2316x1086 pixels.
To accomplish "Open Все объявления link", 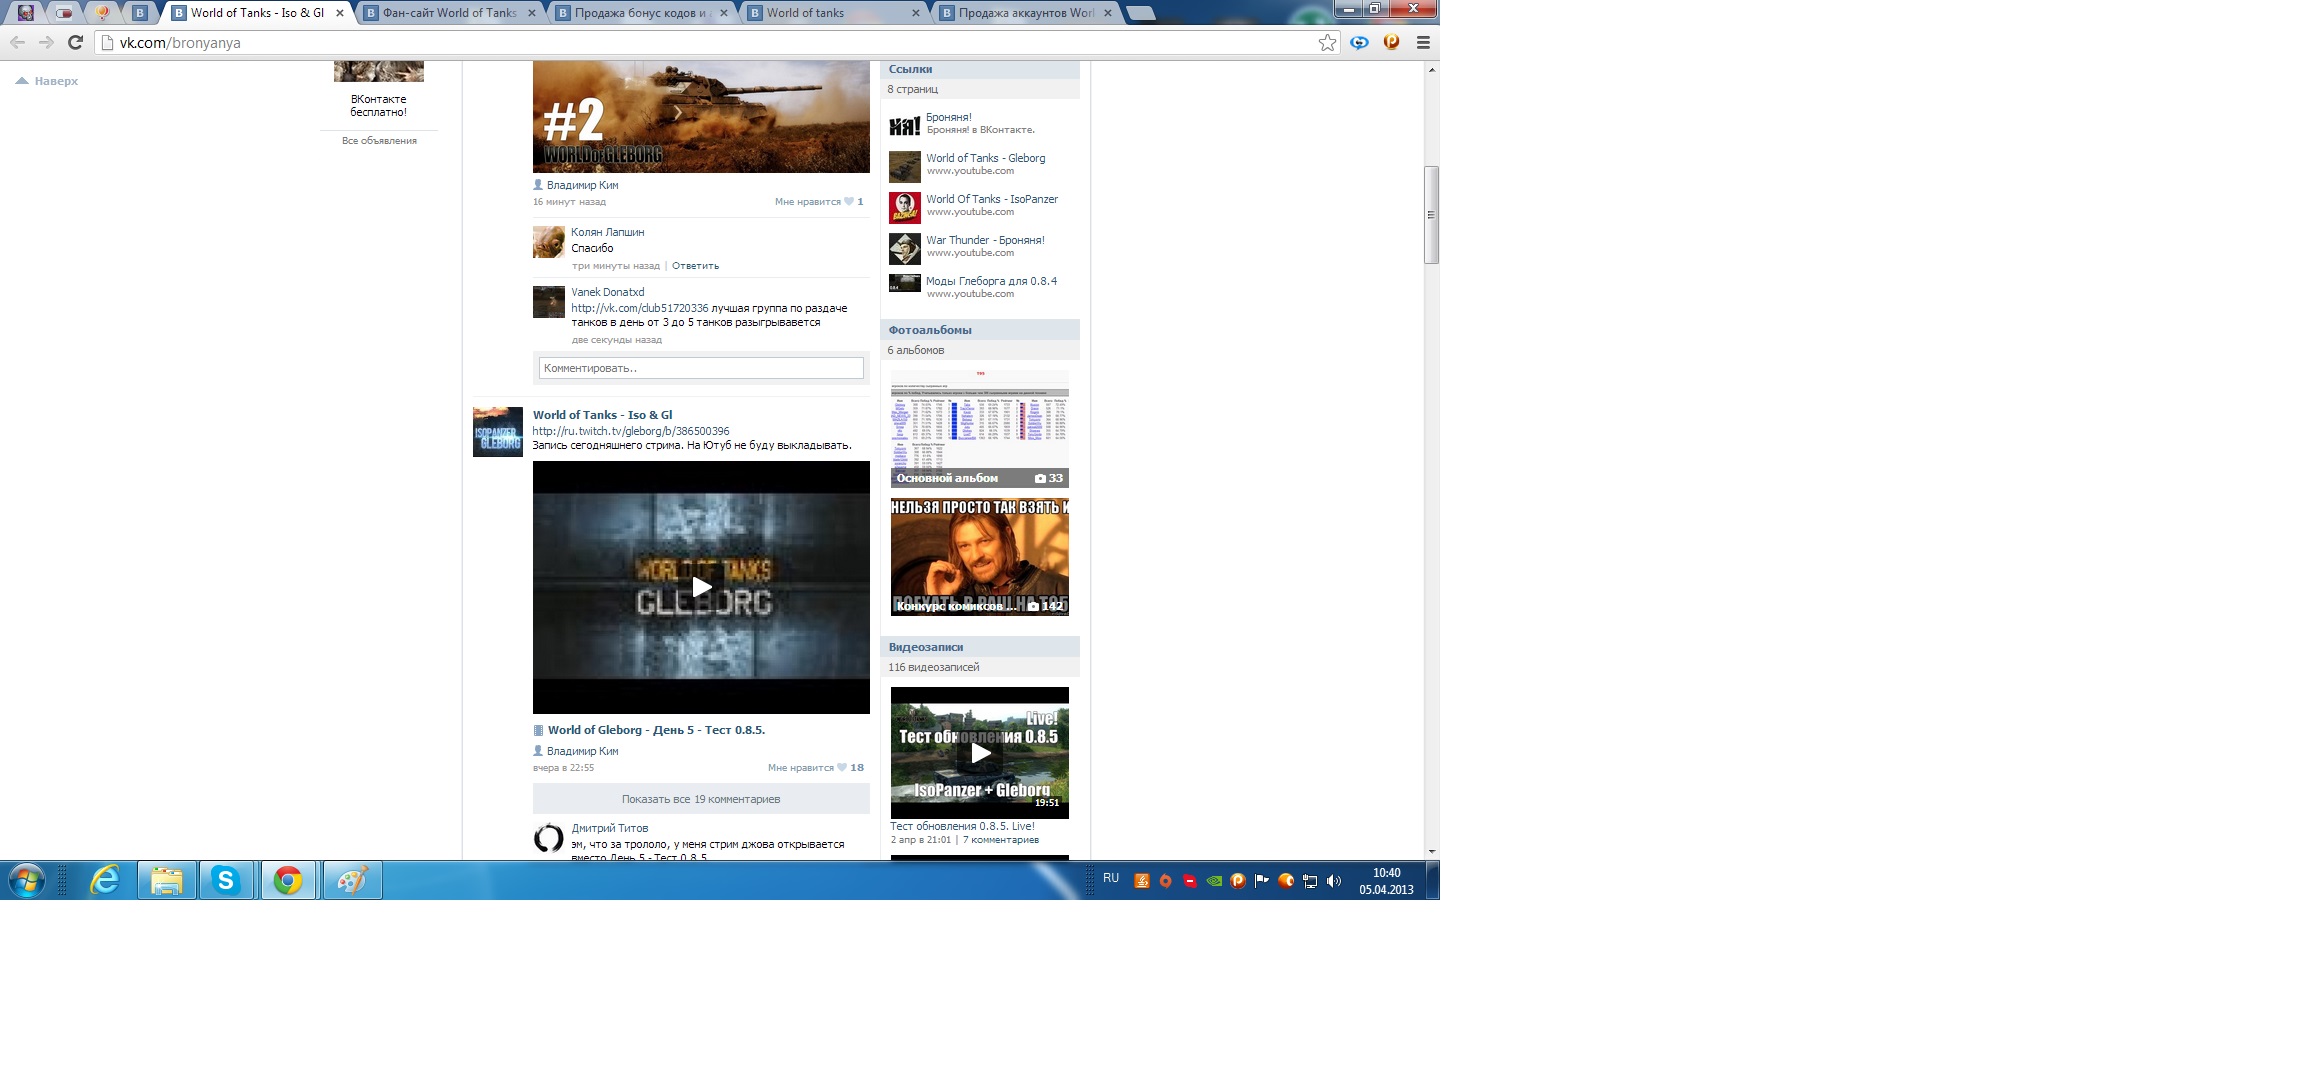I will coord(379,141).
